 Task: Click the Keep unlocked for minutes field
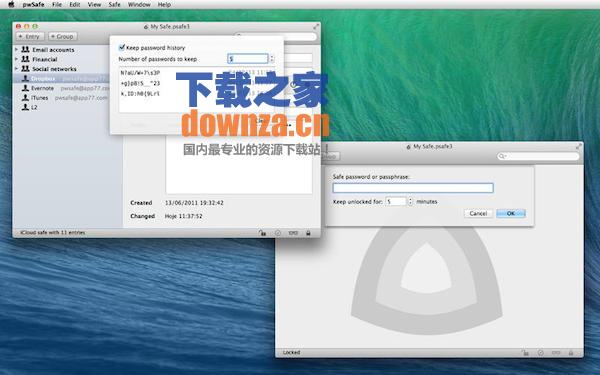click(x=396, y=201)
